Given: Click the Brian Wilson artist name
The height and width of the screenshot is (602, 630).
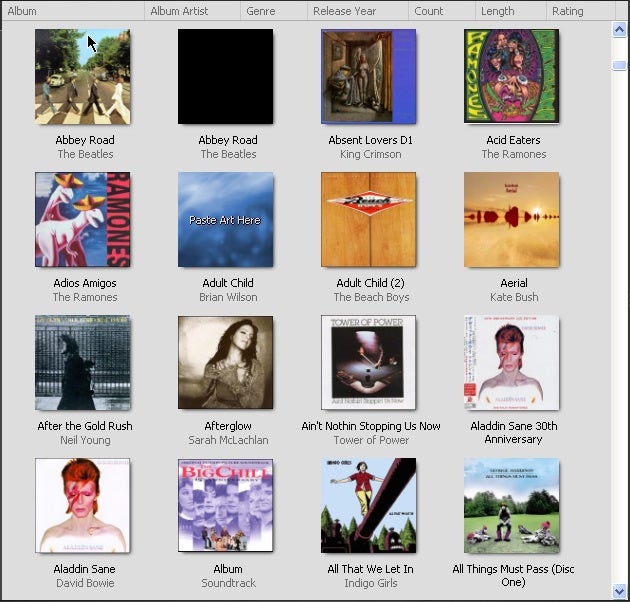Looking at the screenshot, I should click(228, 297).
